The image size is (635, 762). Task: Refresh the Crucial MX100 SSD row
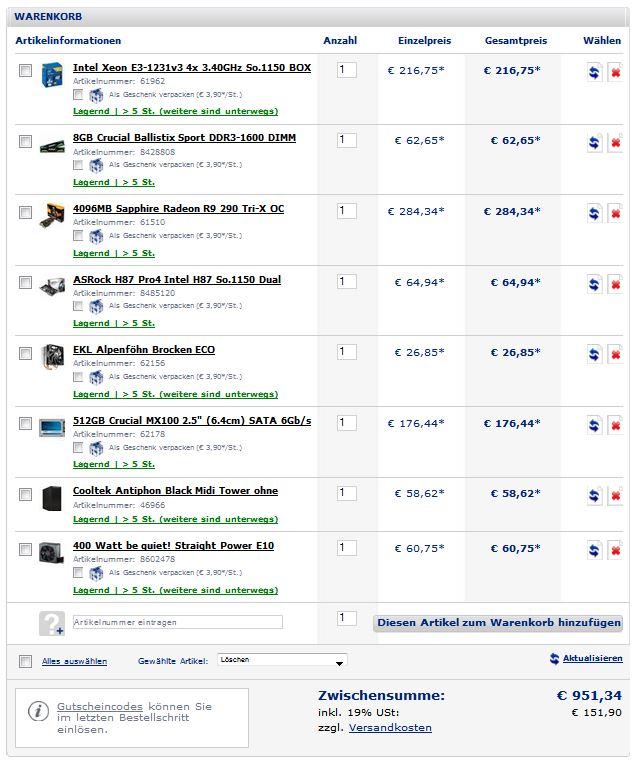click(x=594, y=426)
